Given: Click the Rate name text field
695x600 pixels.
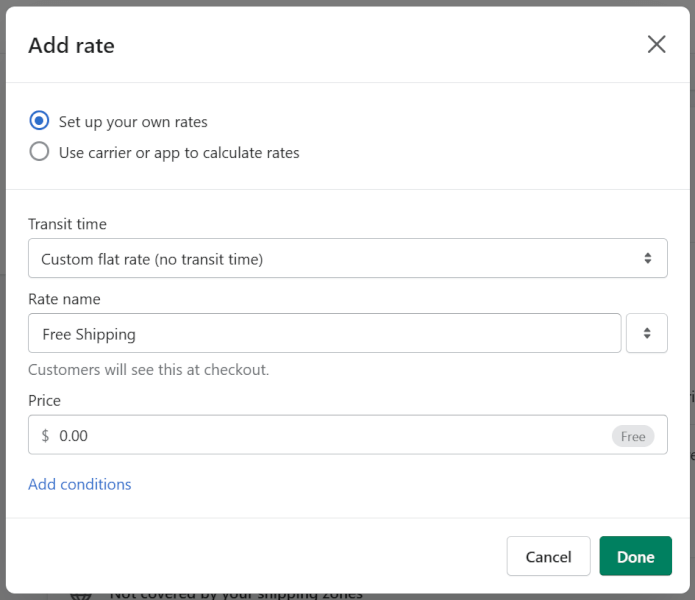Looking at the screenshot, I should point(324,333).
